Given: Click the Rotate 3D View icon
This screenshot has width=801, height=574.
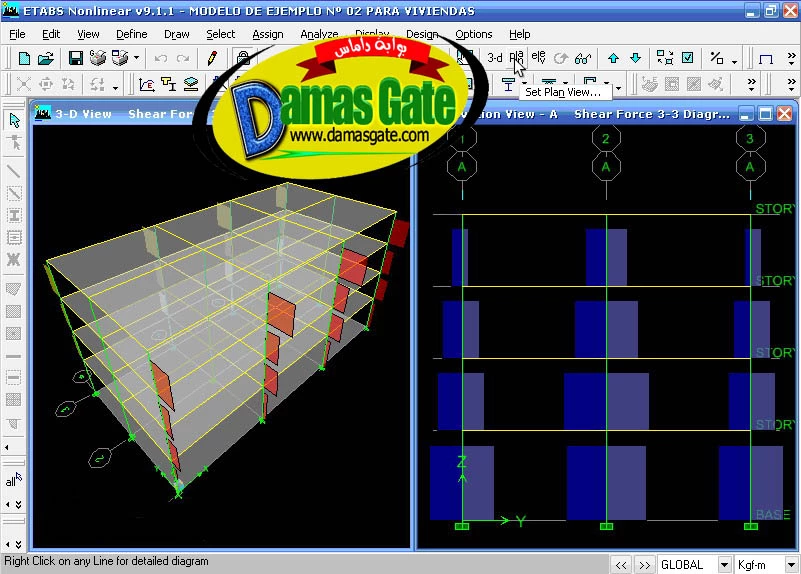Looking at the screenshot, I should [560, 58].
